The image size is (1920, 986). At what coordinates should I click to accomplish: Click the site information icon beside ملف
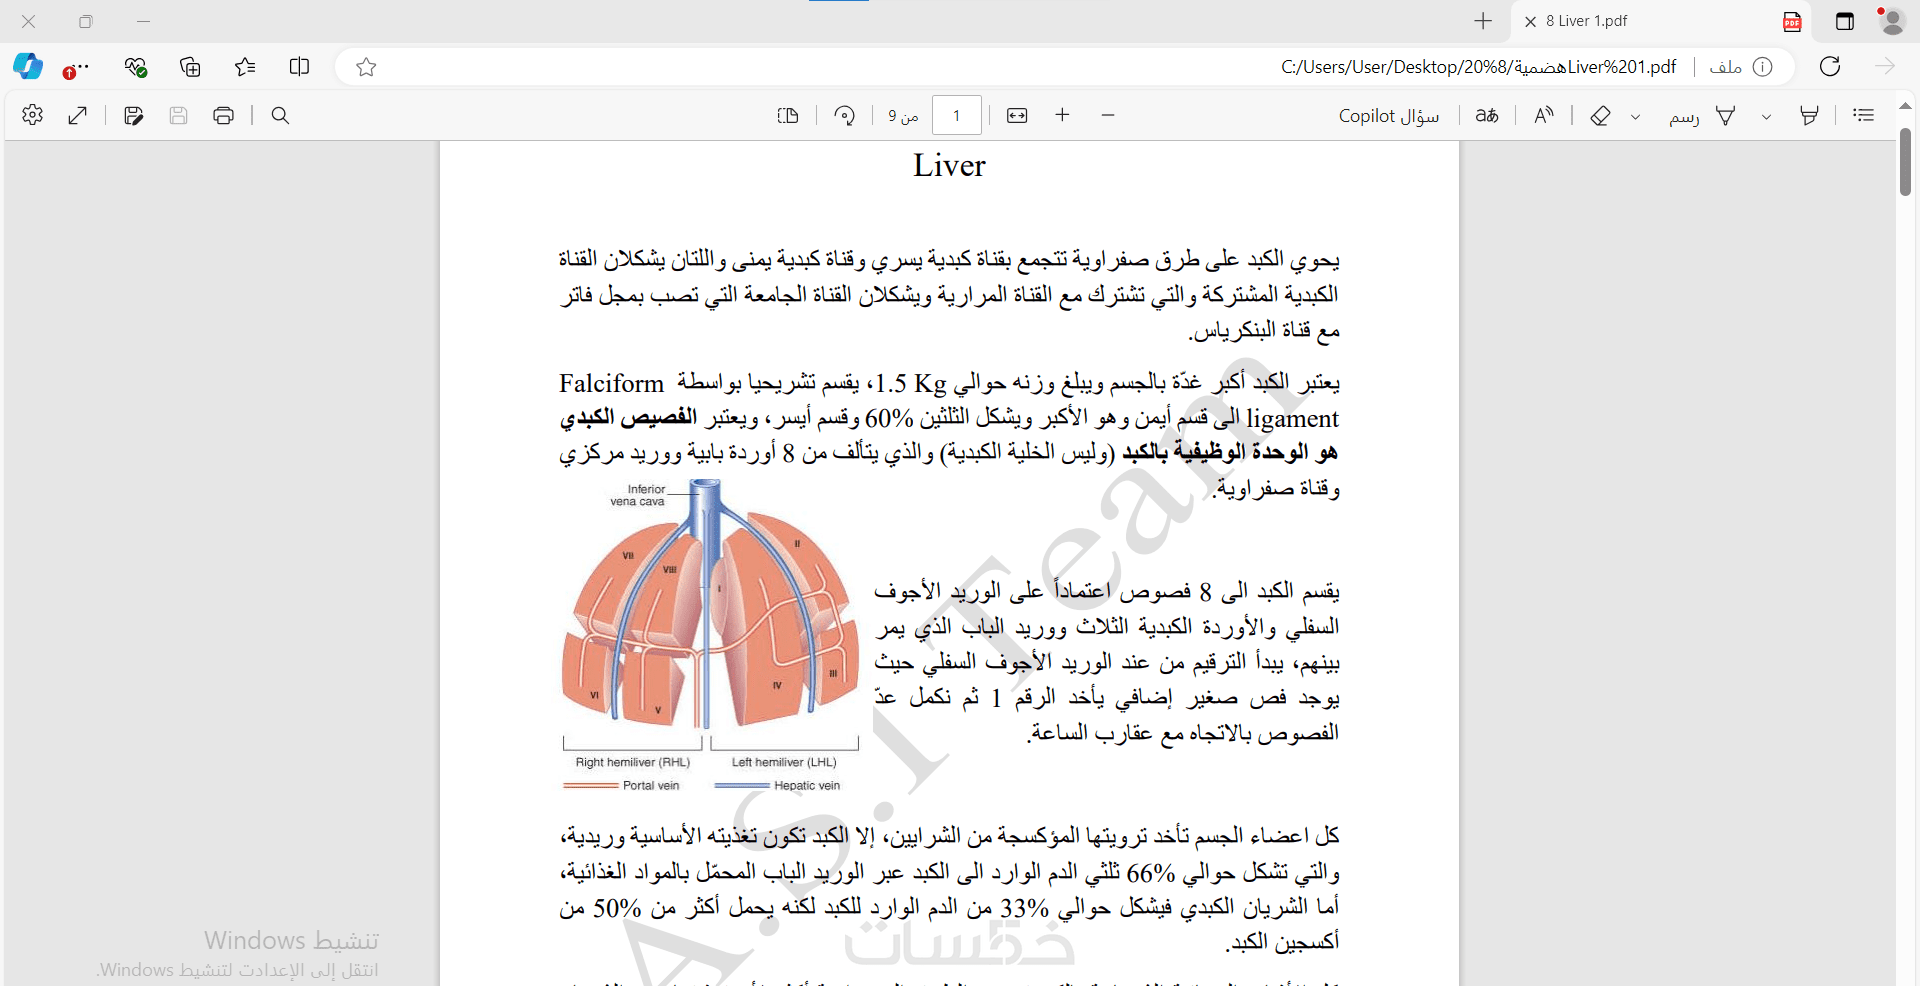pyautogui.click(x=1763, y=67)
